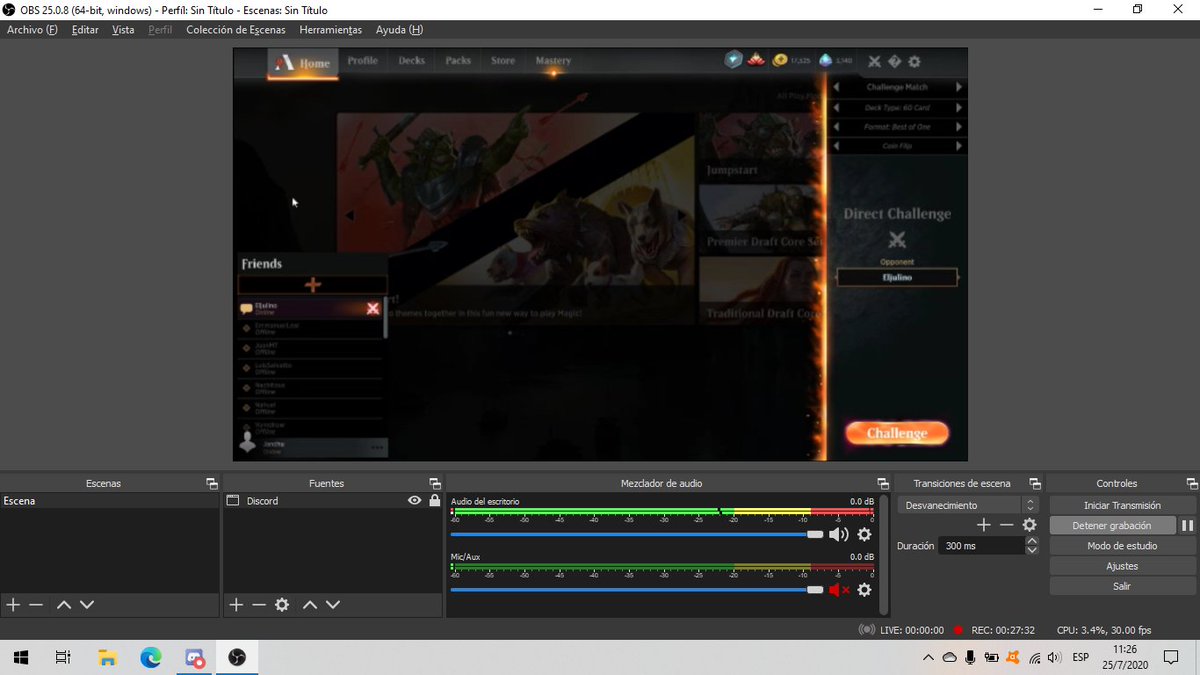The image size is (1200, 675).
Task: Click the orange Challenge button
Action: click(x=896, y=432)
